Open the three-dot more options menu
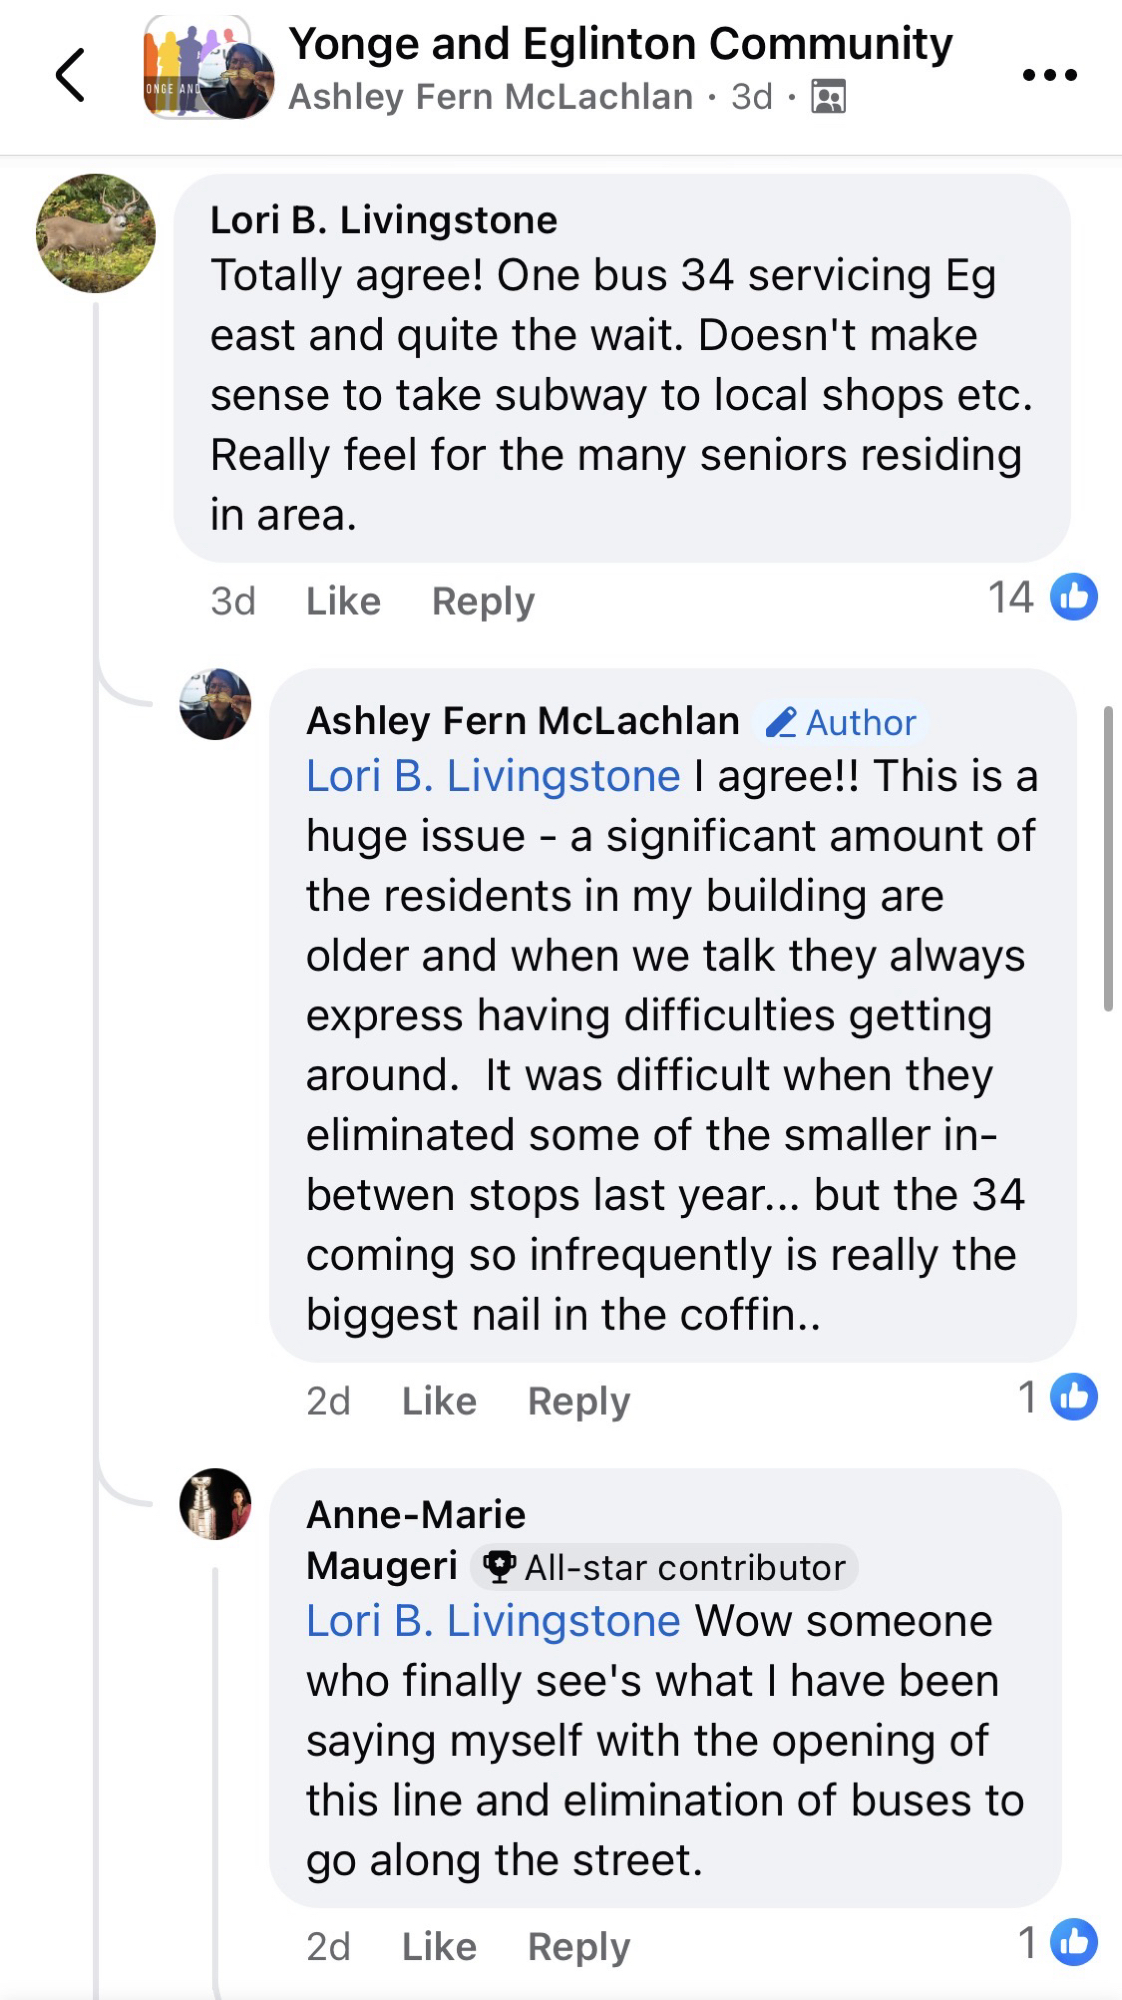 tap(1049, 75)
